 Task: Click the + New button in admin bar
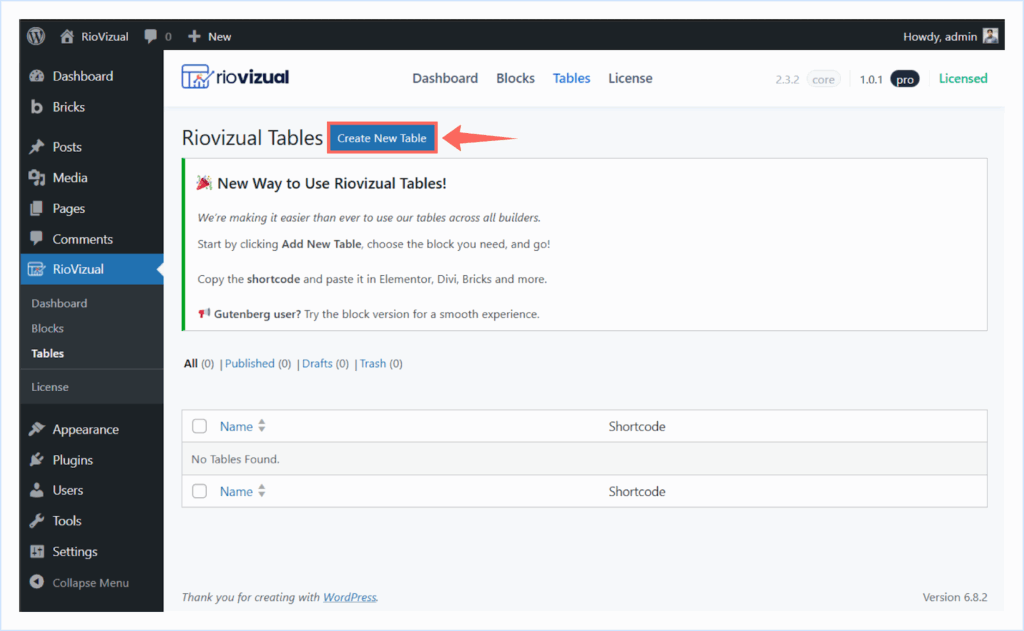click(x=210, y=36)
